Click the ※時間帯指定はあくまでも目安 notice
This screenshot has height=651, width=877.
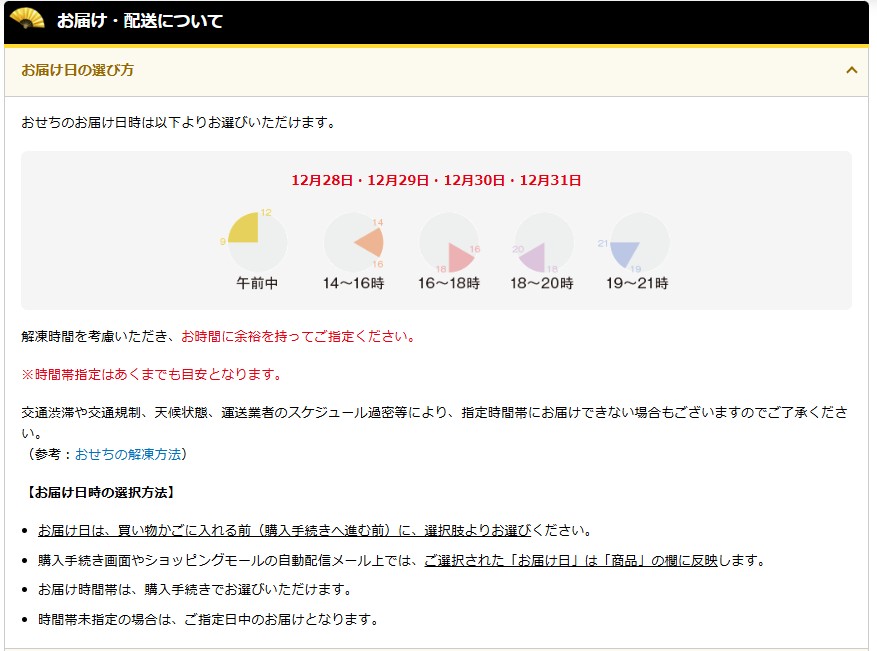point(152,374)
